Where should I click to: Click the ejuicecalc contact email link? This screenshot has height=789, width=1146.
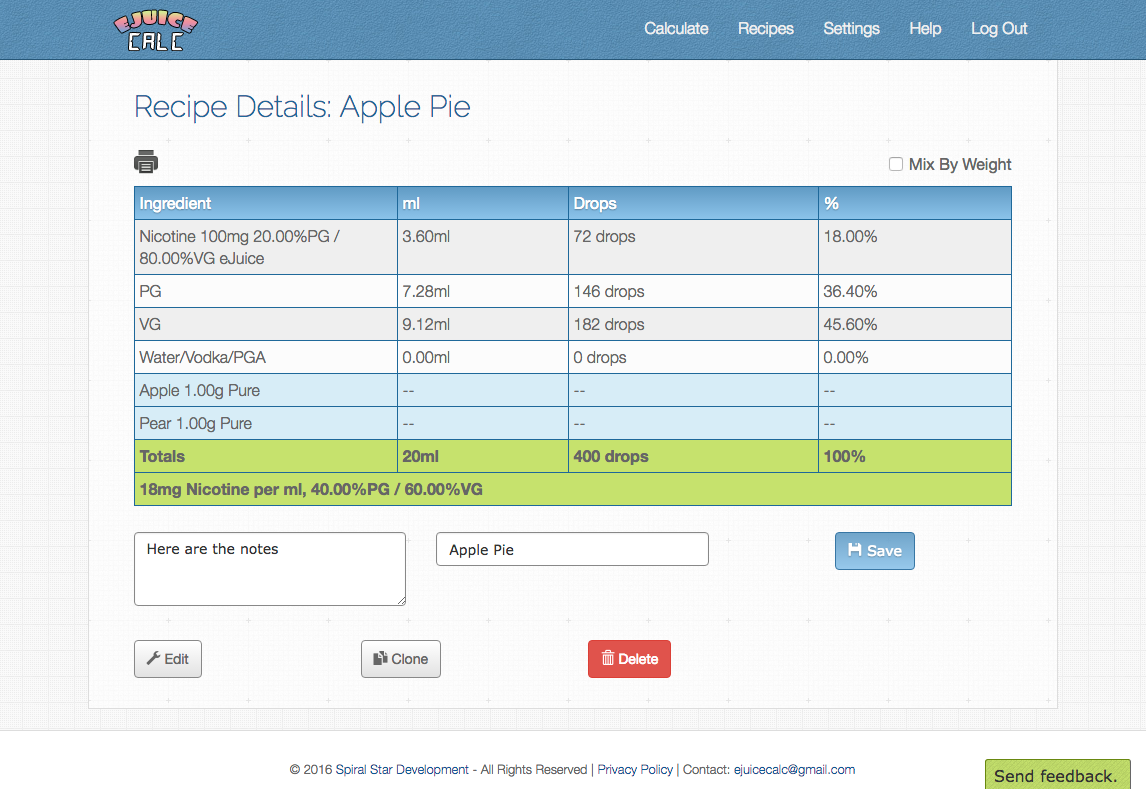(795, 769)
